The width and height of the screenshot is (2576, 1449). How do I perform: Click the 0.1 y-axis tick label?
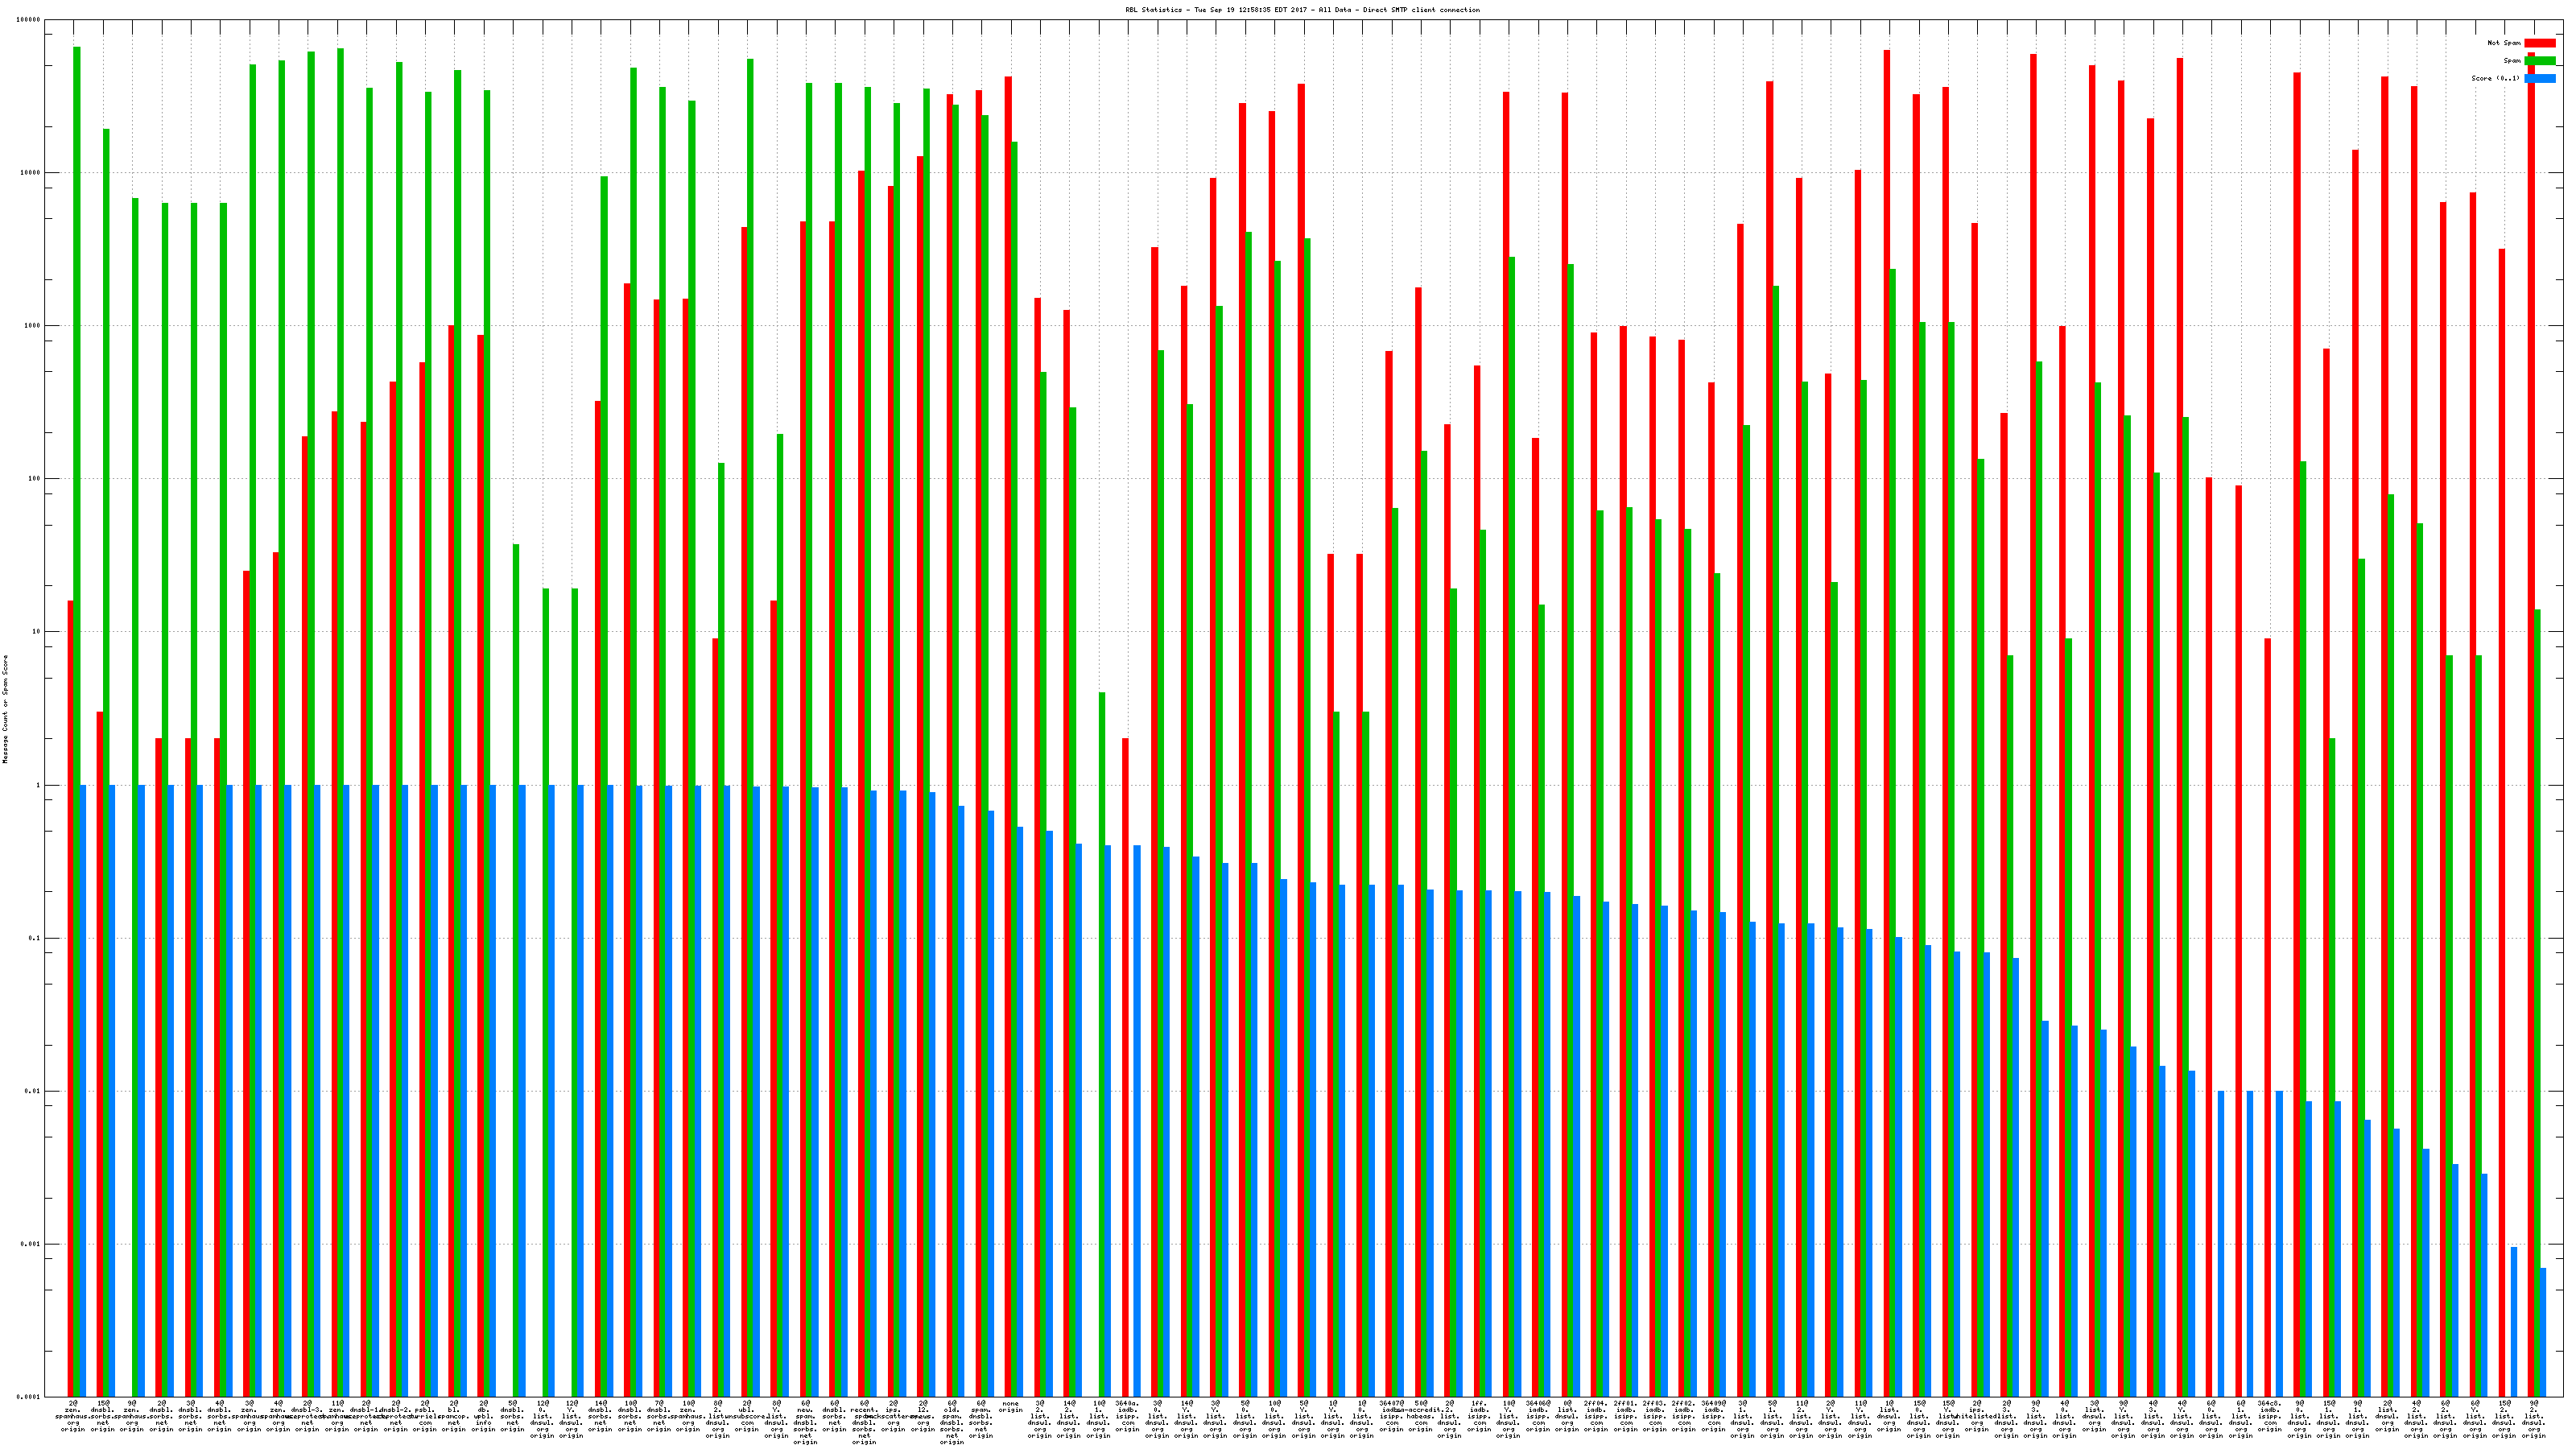tap(35, 938)
